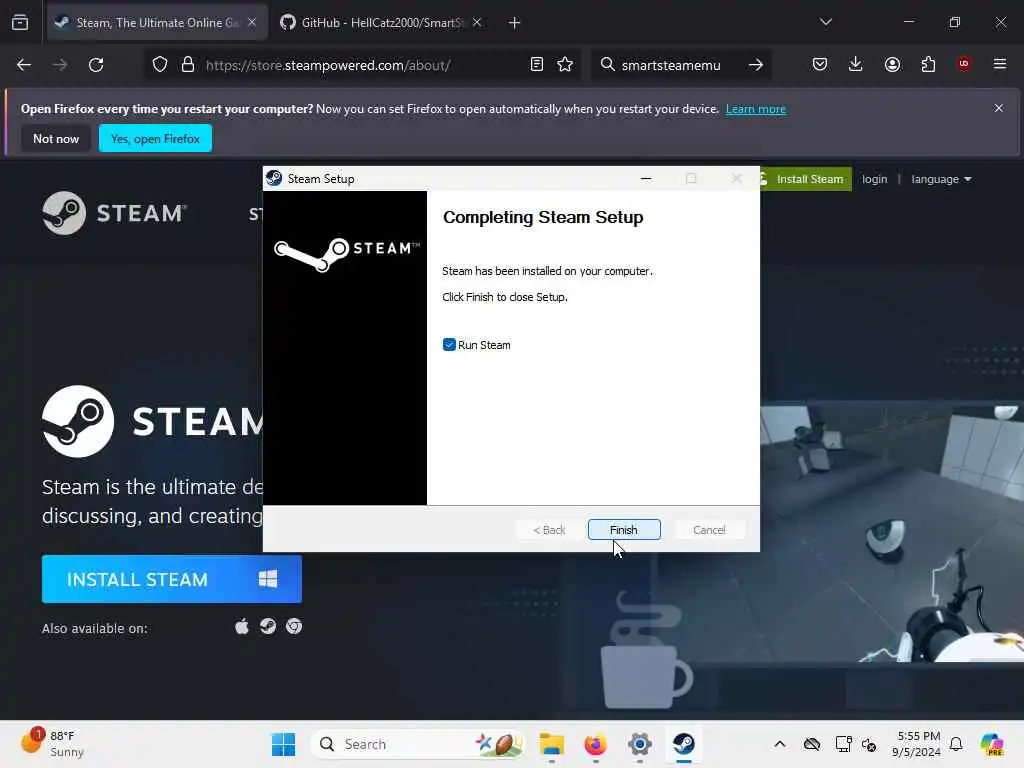Click Finish in Steam Setup
Screen dimensions: 1024x768
pyautogui.click(x=624, y=530)
